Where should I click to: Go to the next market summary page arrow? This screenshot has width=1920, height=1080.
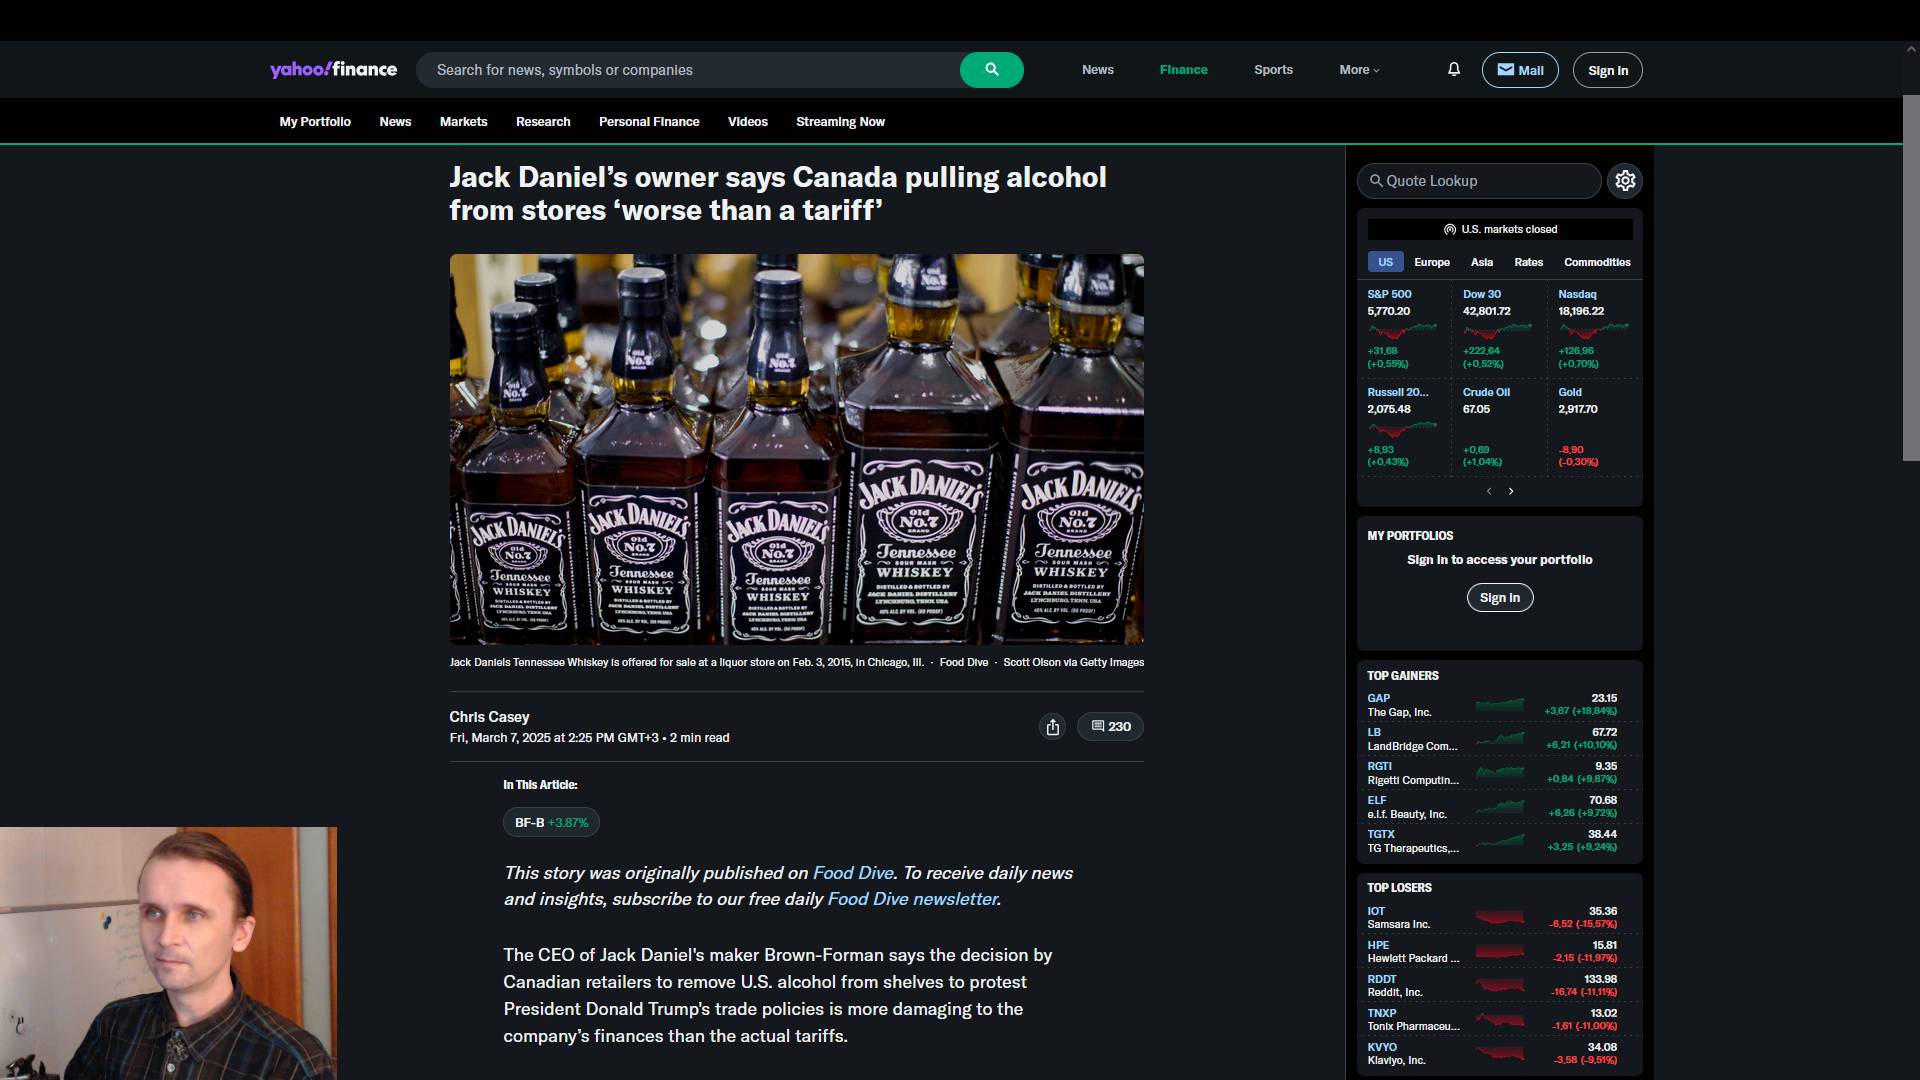[1511, 491]
